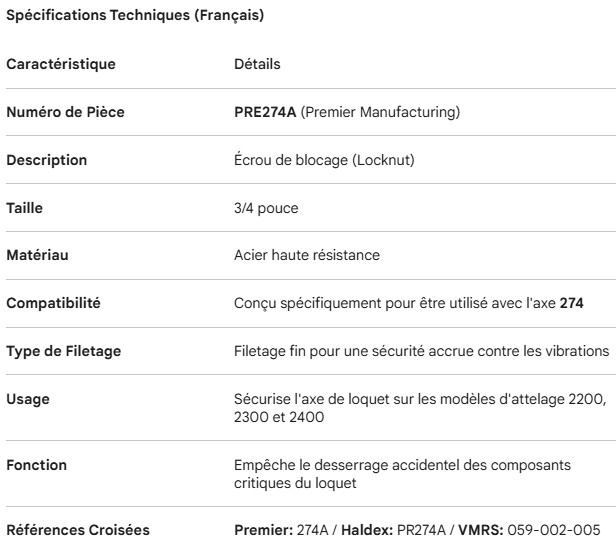Viewport: 616px width, 552px height.
Task: Click the "Description" row label
Action: 46,160
